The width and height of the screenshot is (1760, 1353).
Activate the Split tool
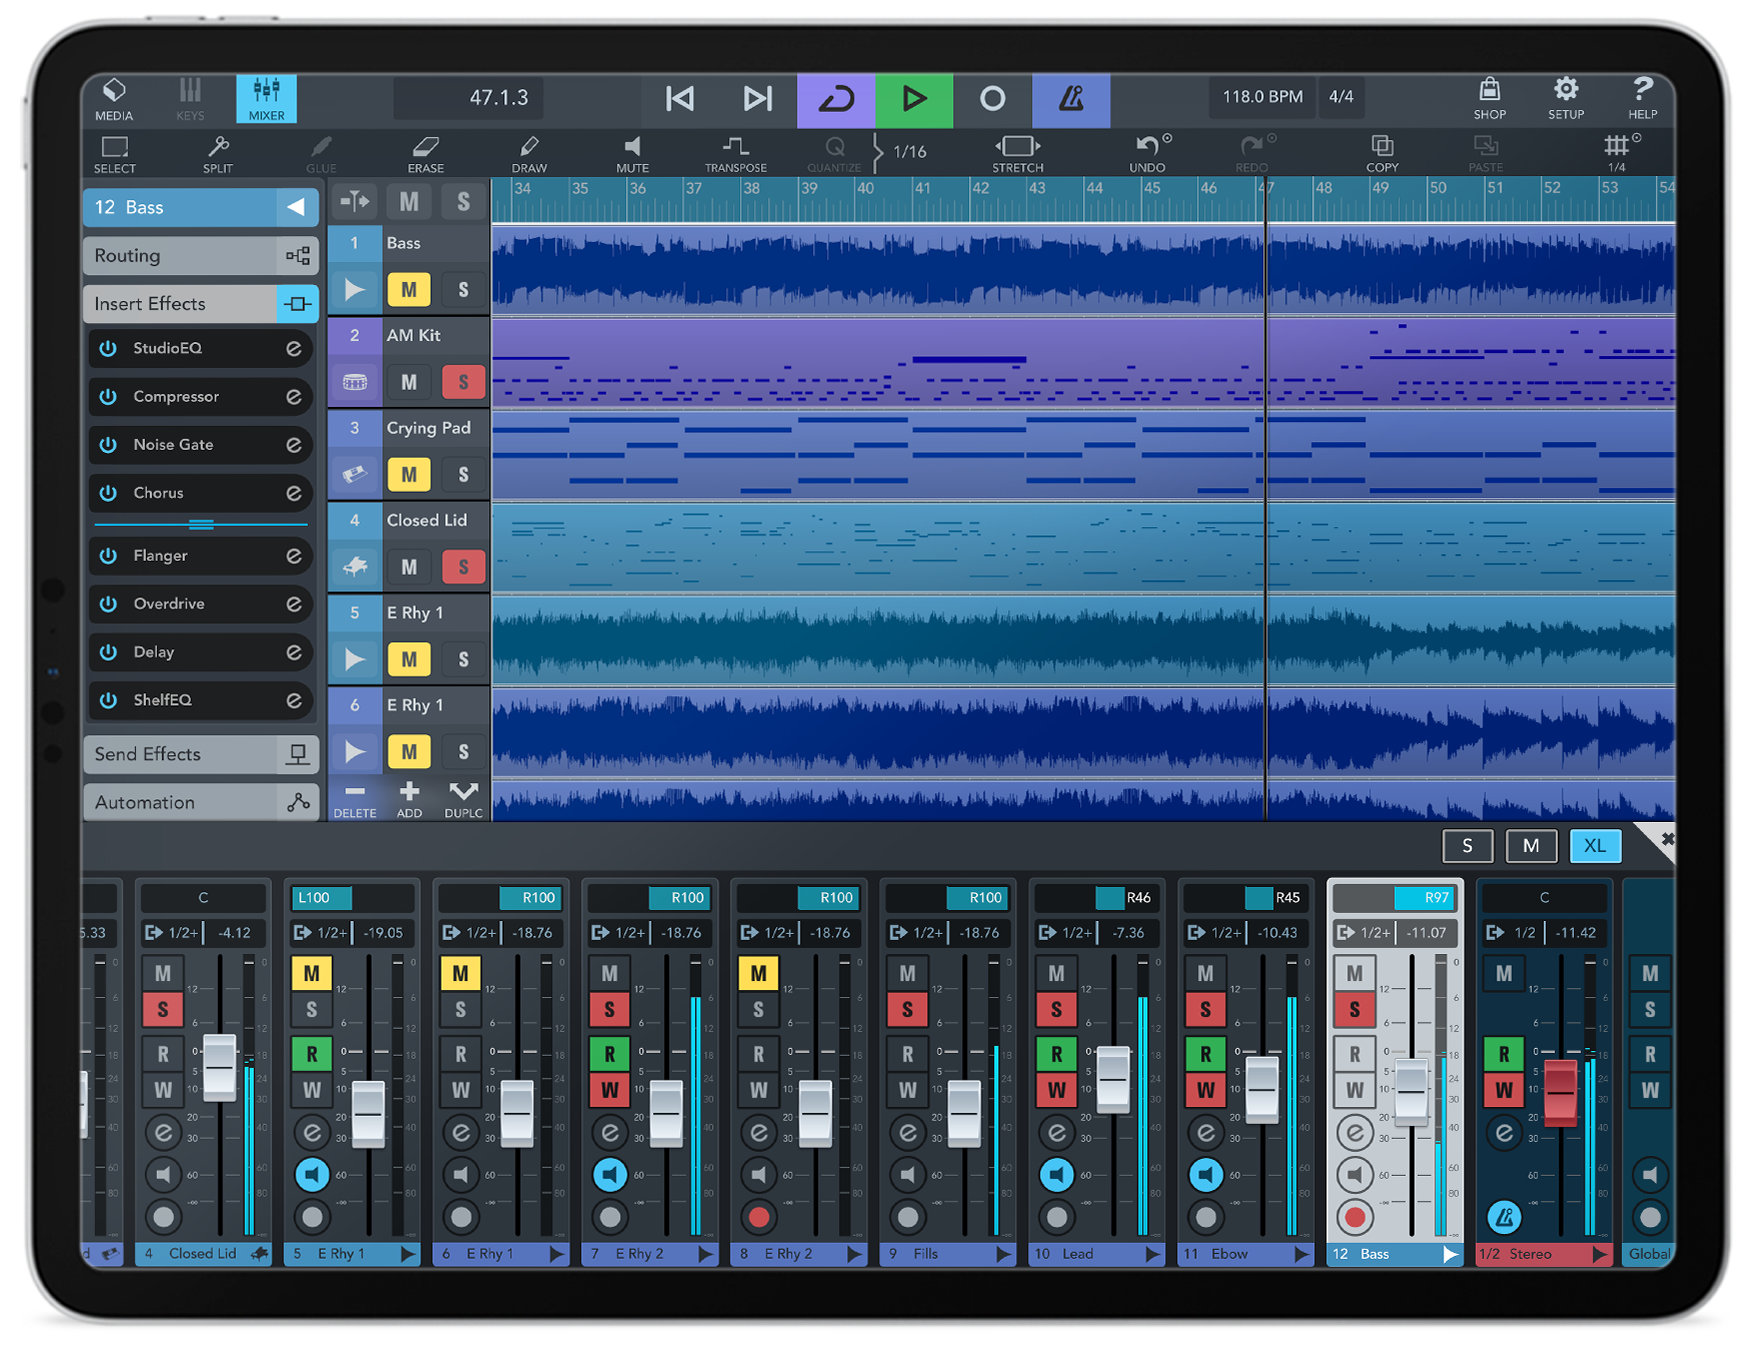tap(217, 152)
